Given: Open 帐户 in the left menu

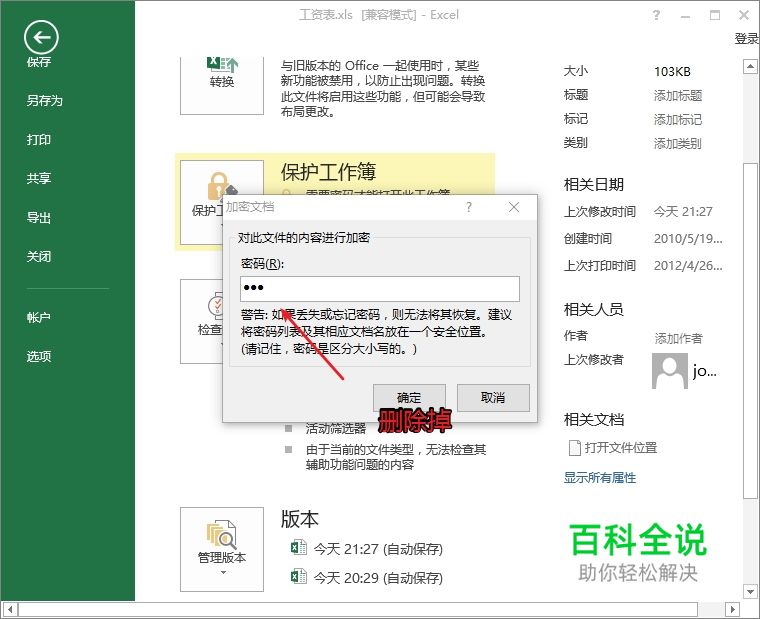Looking at the screenshot, I should (39, 317).
